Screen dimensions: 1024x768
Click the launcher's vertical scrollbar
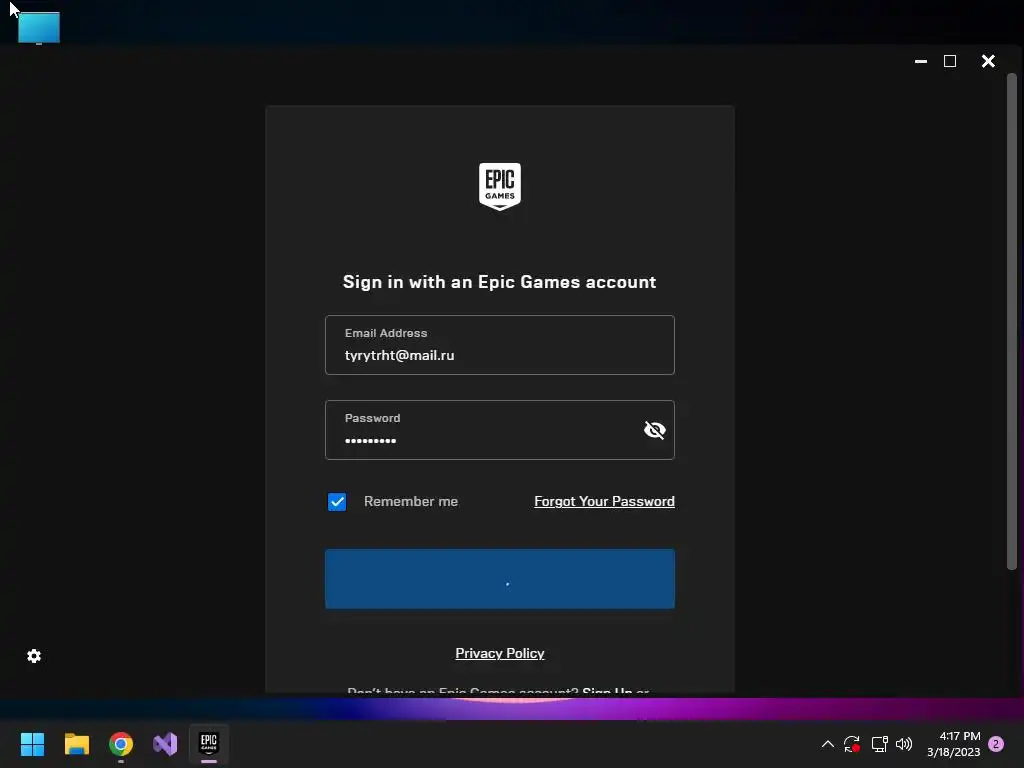pyautogui.click(x=1012, y=321)
